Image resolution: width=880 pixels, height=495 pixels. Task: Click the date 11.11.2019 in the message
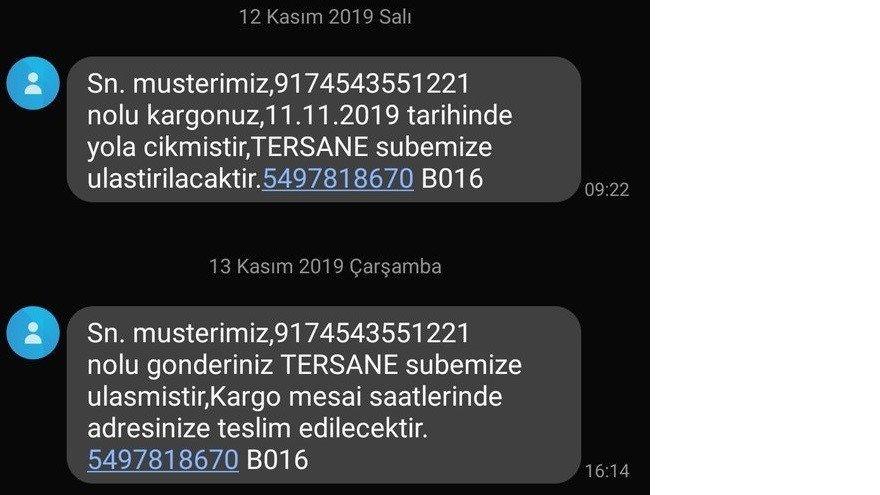click(x=332, y=116)
